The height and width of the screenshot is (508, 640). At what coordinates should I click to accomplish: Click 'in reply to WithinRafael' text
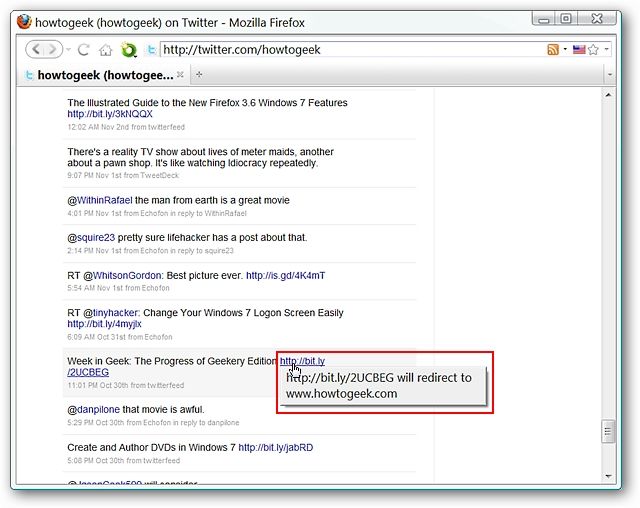[209, 213]
